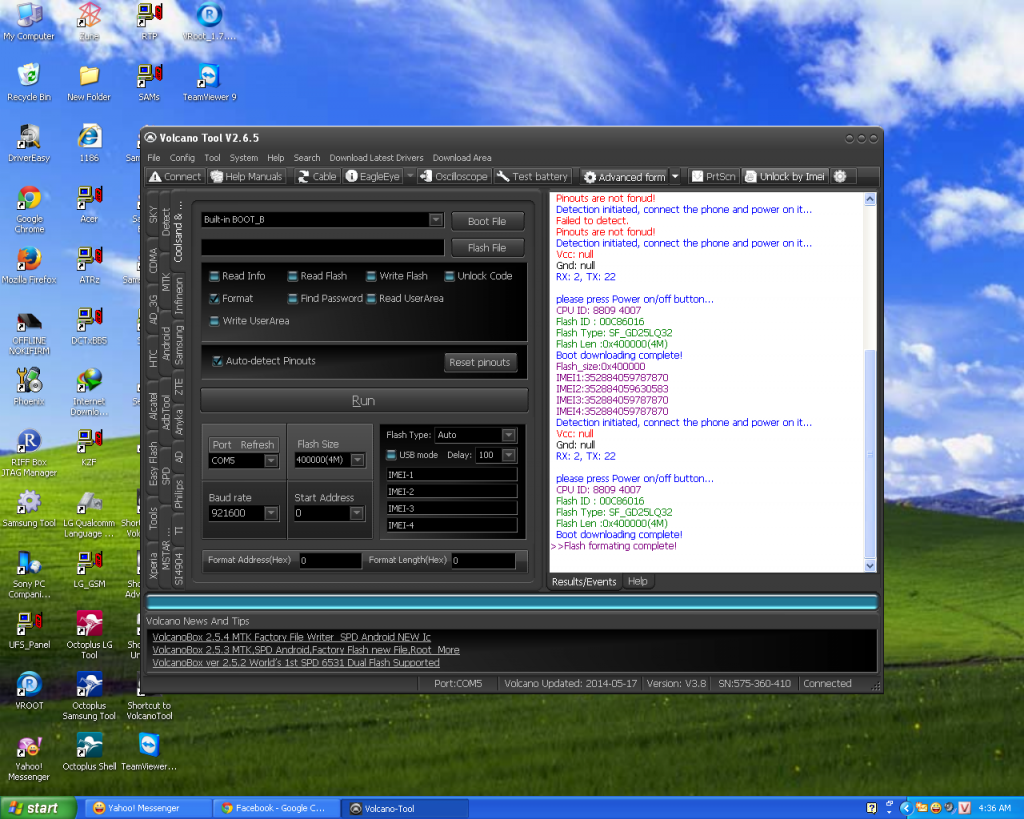The width and height of the screenshot is (1024, 819).
Task: Open the Tool menu
Action: click(x=212, y=158)
